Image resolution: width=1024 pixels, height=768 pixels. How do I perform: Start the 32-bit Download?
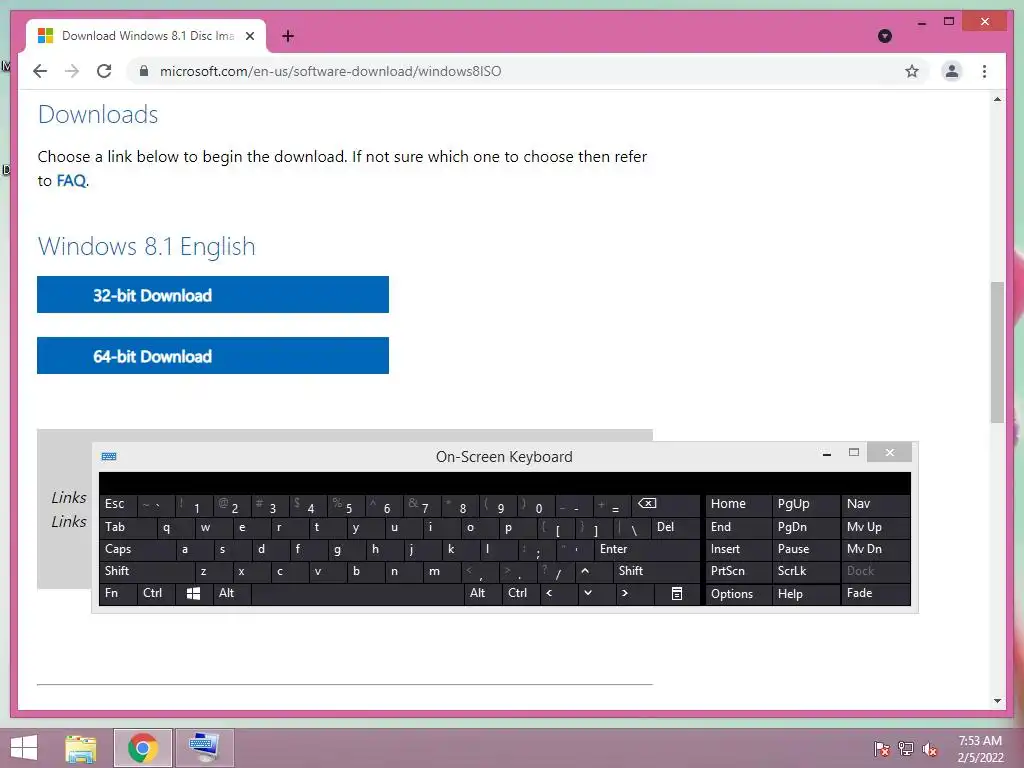pos(213,295)
